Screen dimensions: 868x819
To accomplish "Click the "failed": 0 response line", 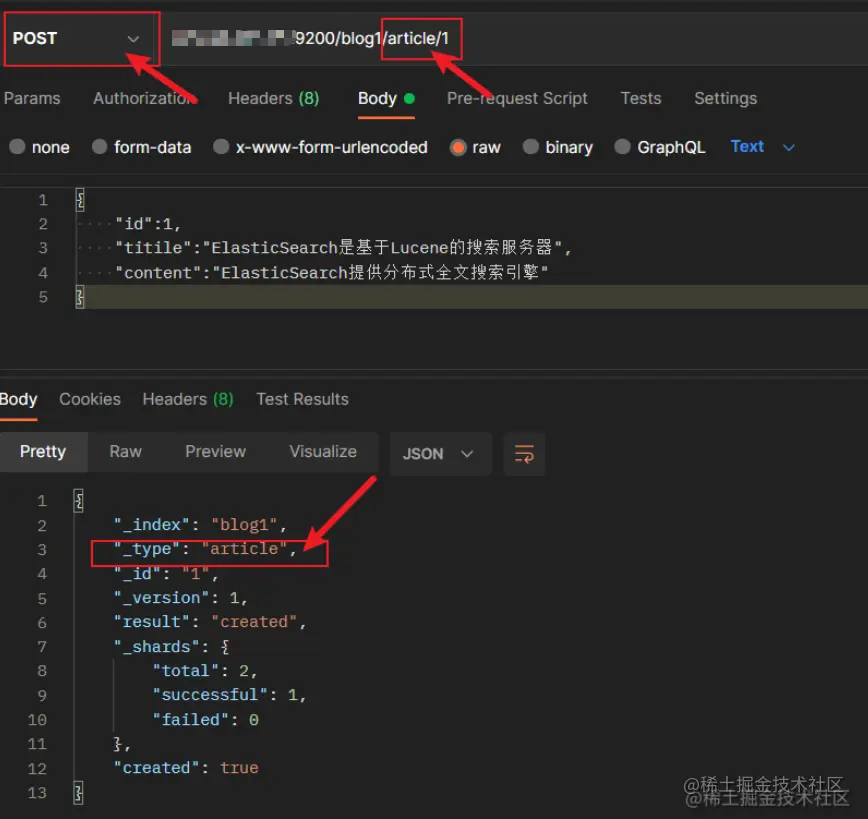I will point(205,719).
